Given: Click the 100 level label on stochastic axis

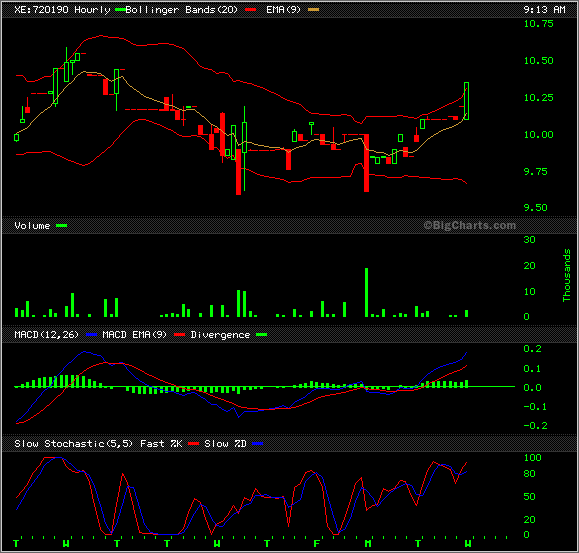Looking at the screenshot, I should click(x=532, y=458).
